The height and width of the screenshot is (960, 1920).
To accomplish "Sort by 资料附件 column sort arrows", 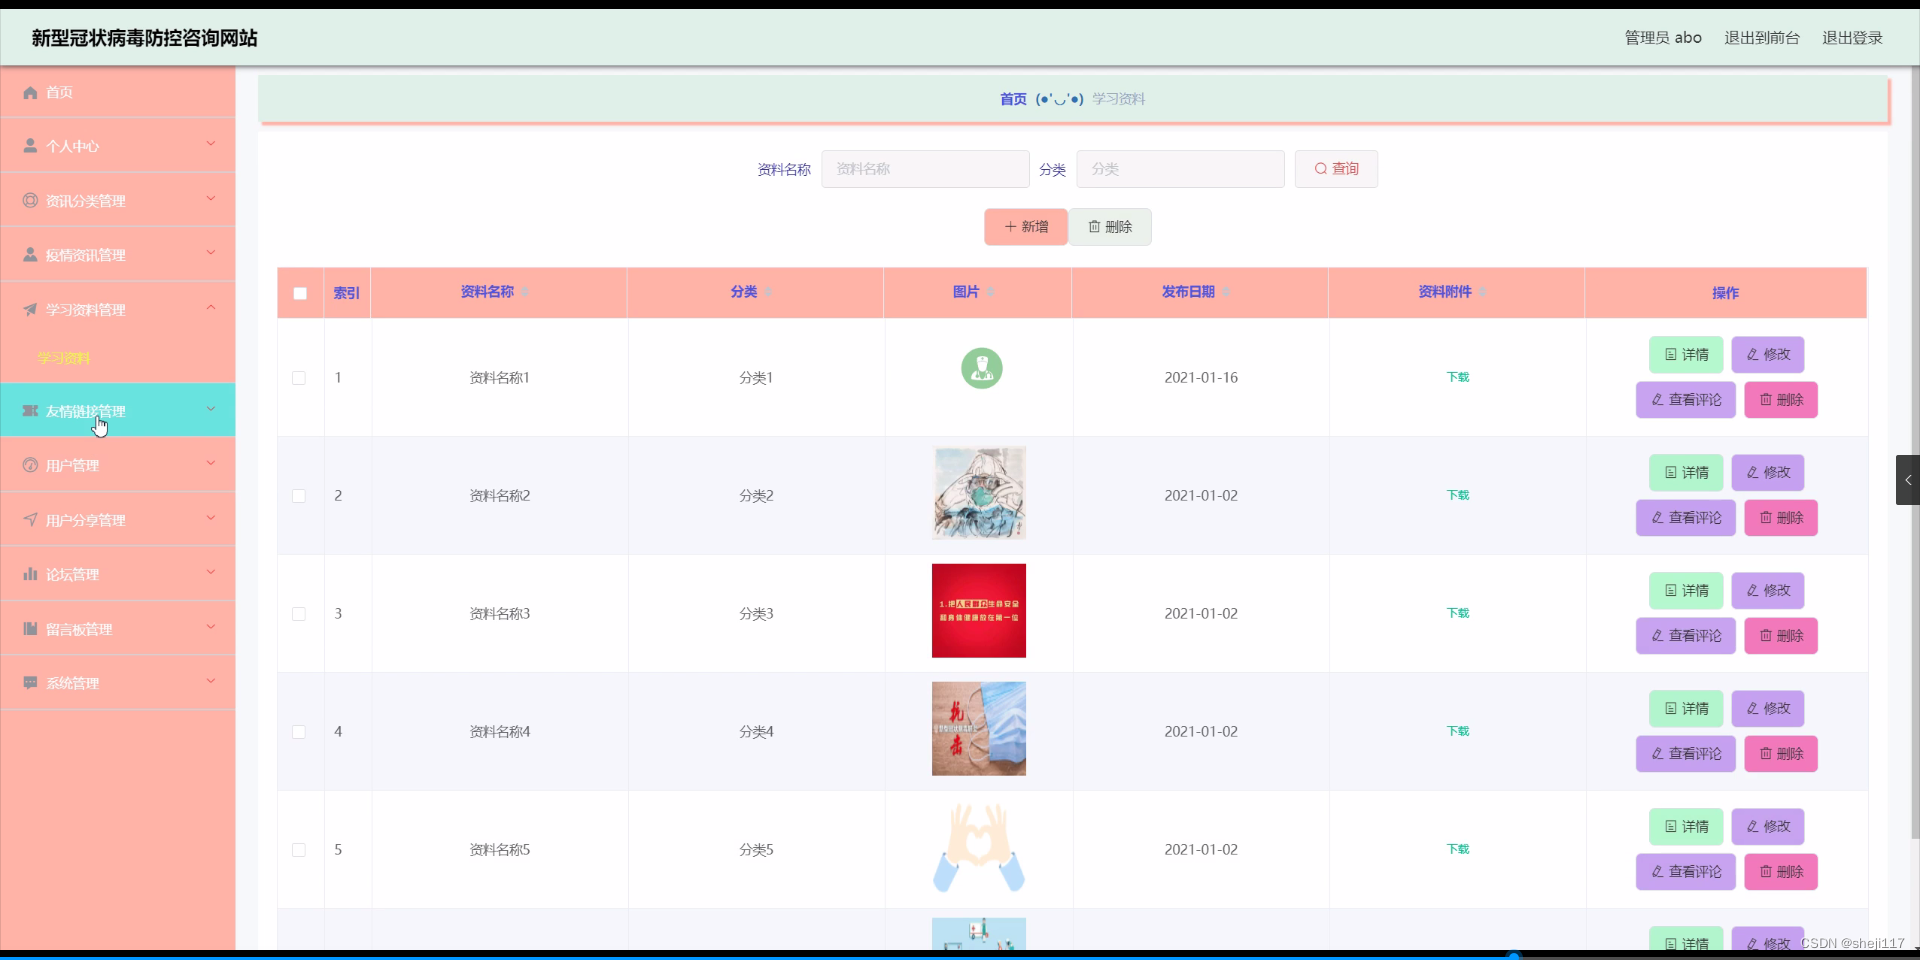I will pyautogui.click(x=1483, y=292).
